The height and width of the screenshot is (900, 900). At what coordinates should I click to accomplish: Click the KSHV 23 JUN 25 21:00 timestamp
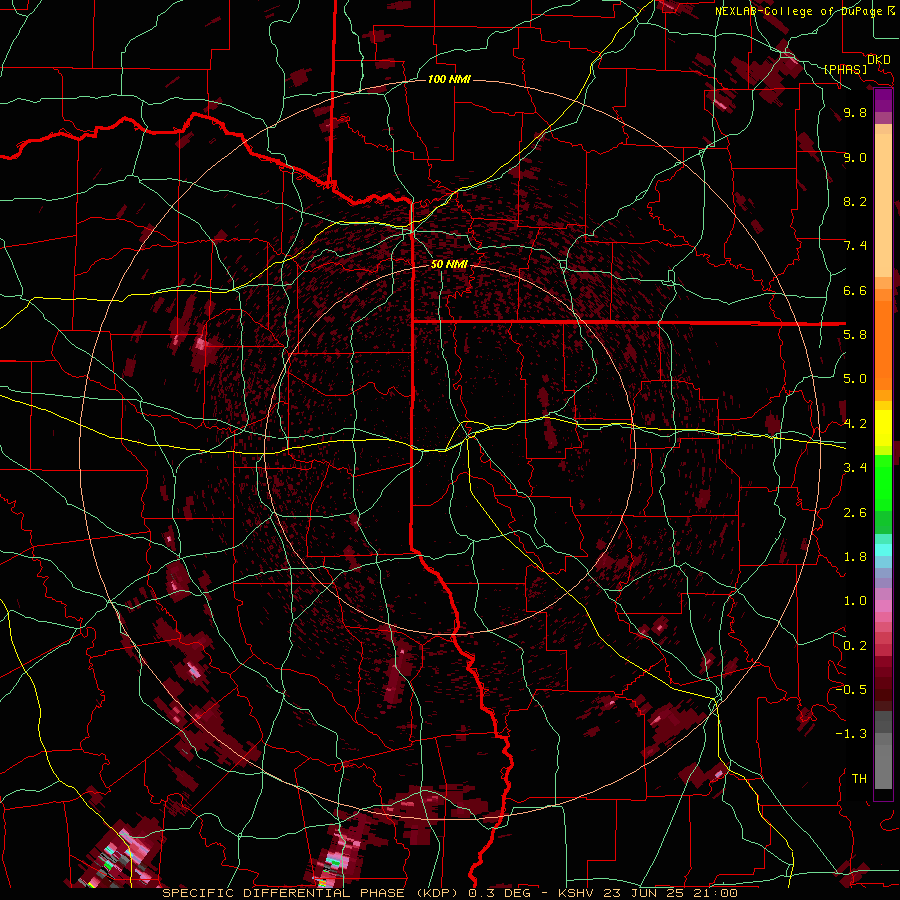coord(647,893)
